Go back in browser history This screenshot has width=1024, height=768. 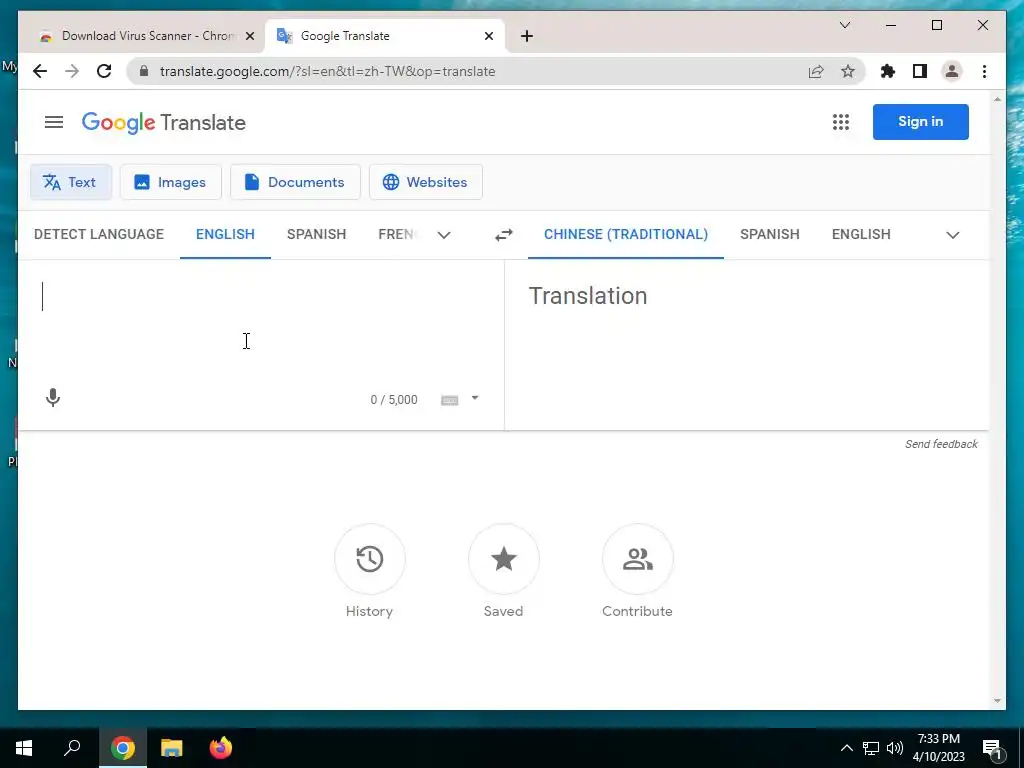[x=40, y=71]
